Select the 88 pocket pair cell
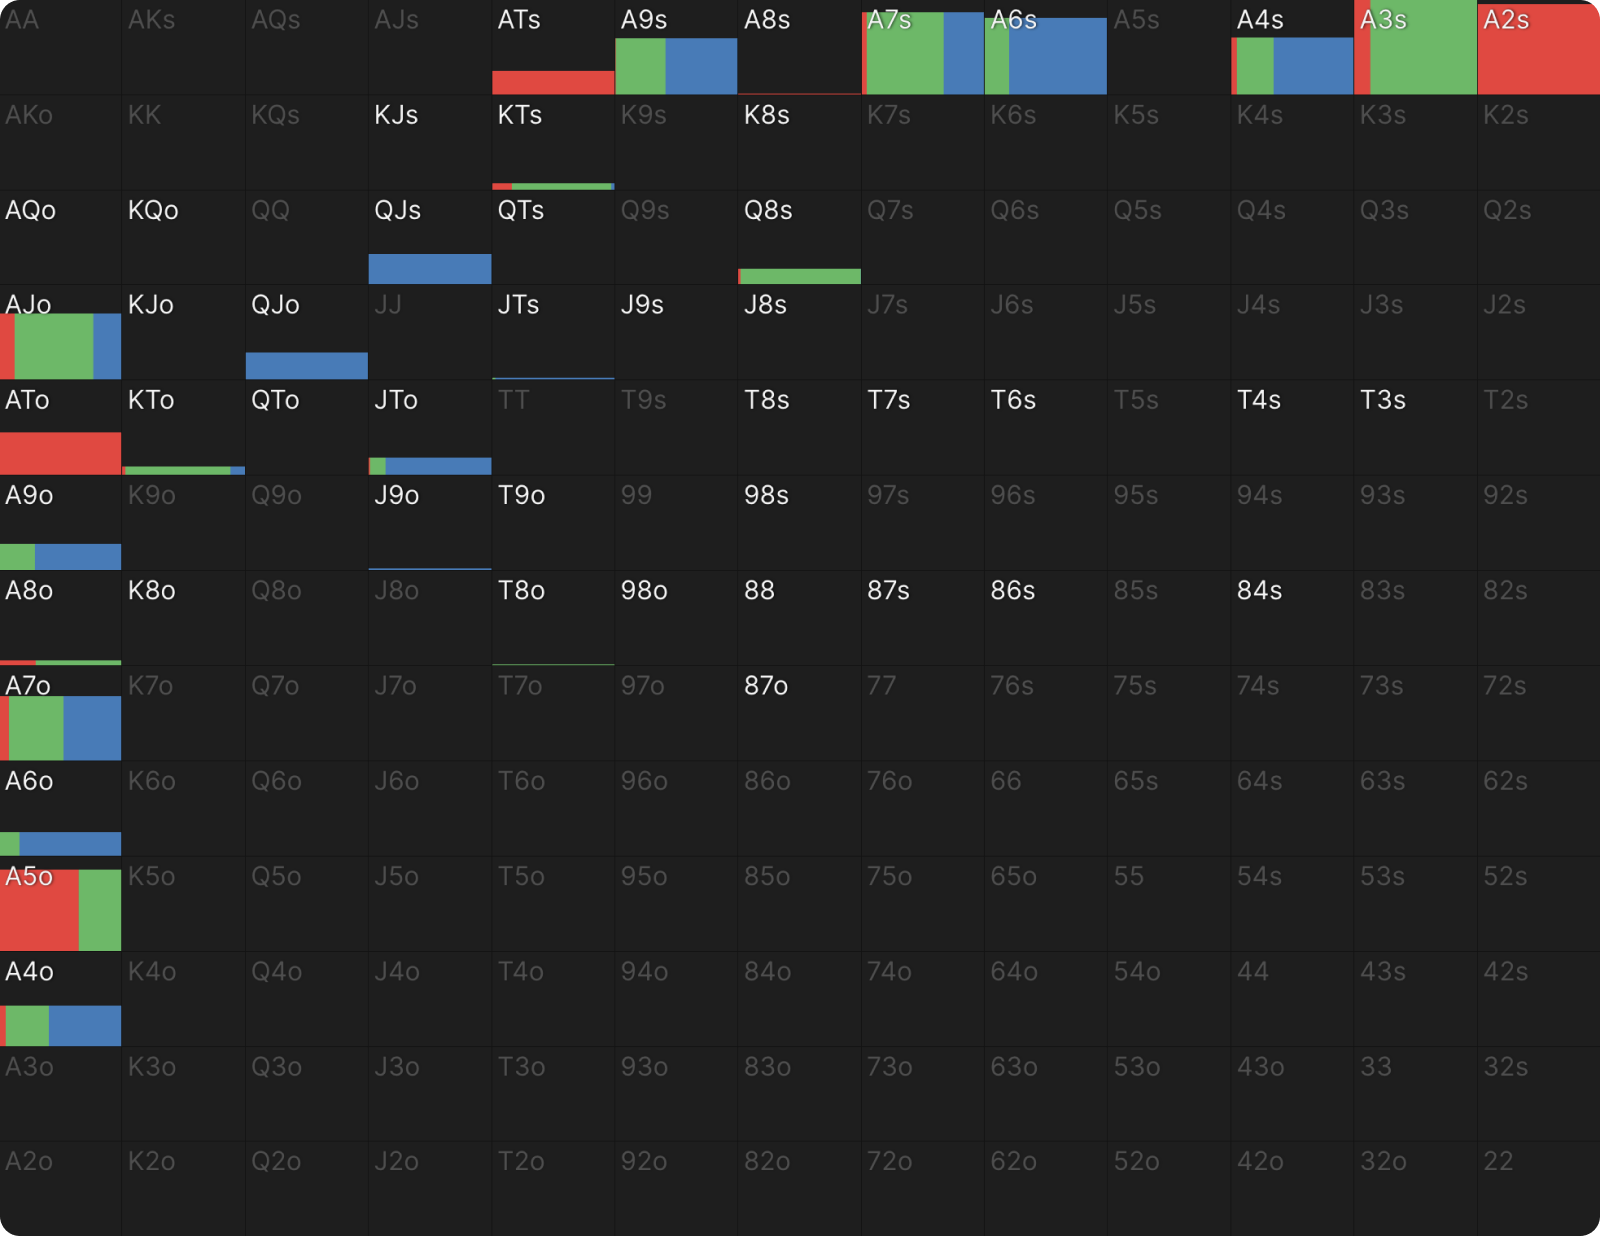Image resolution: width=1600 pixels, height=1236 pixels. click(800, 618)
